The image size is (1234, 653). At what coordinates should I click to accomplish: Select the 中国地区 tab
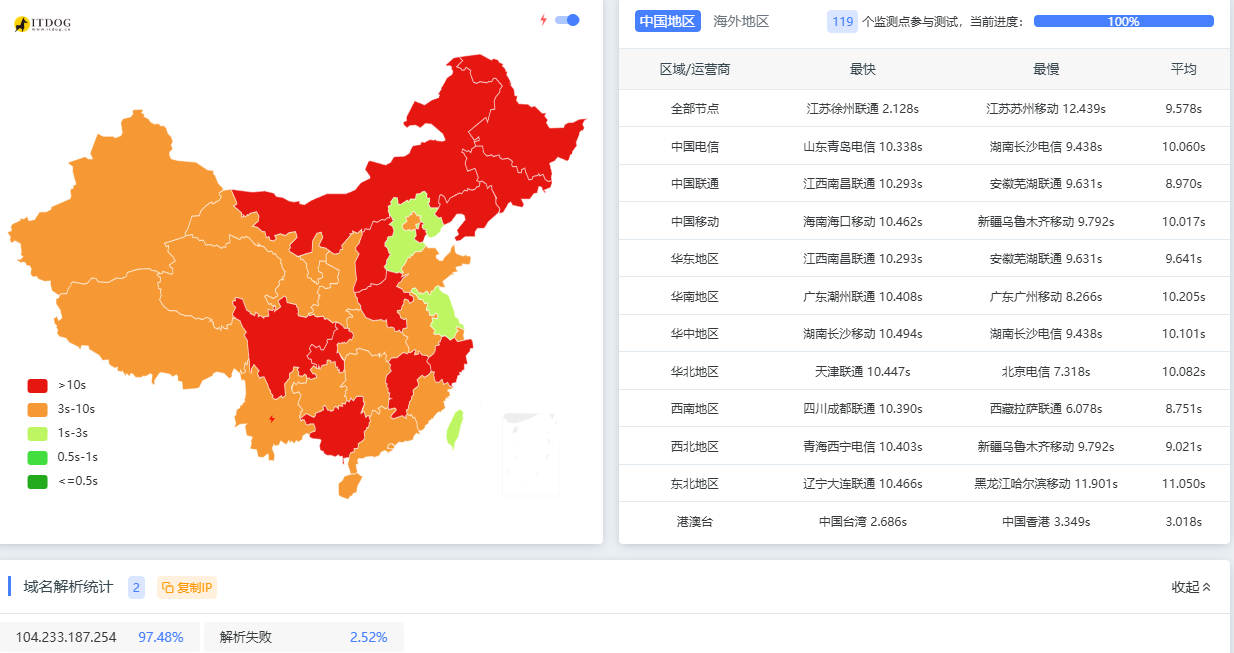(x=667, y=21)
